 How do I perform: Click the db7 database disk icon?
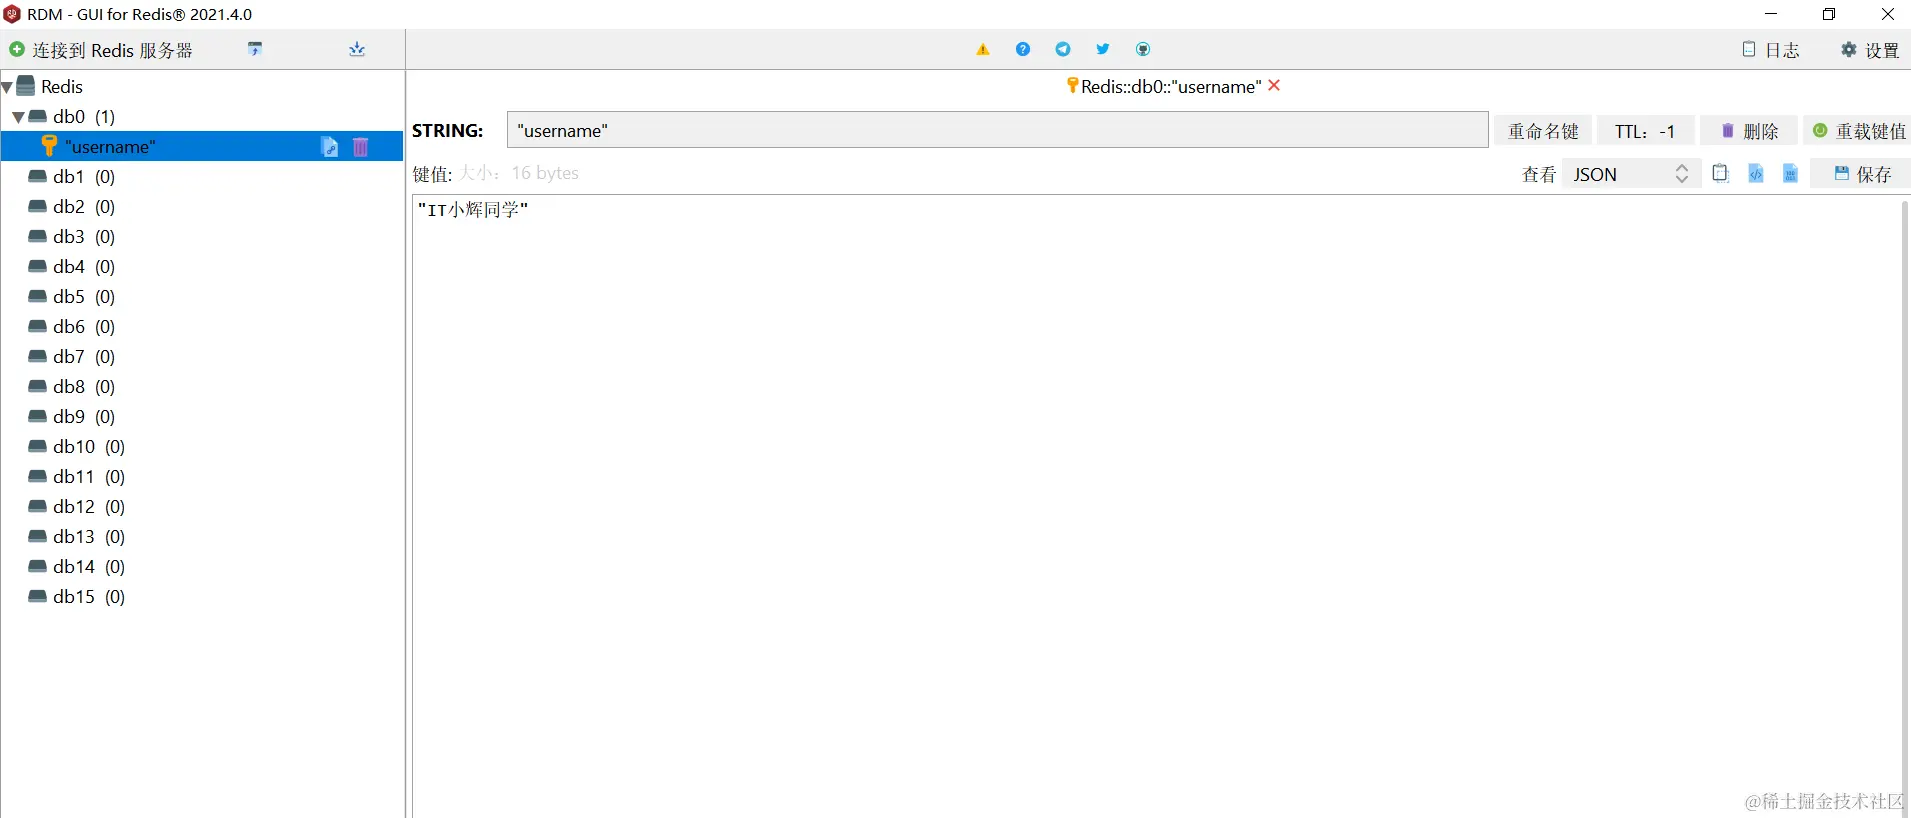pos(38,356)
